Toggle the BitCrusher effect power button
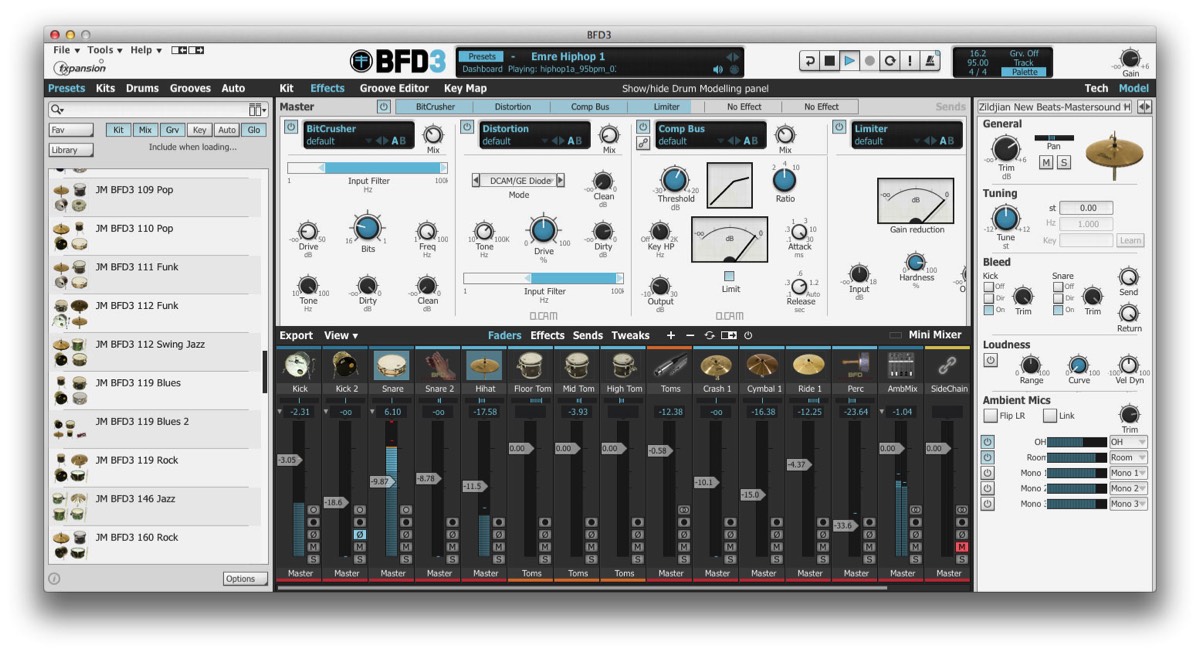Image resolution: width=1200 pixels, height=652 pixels. pyautogui.click(x=291, y=127)
